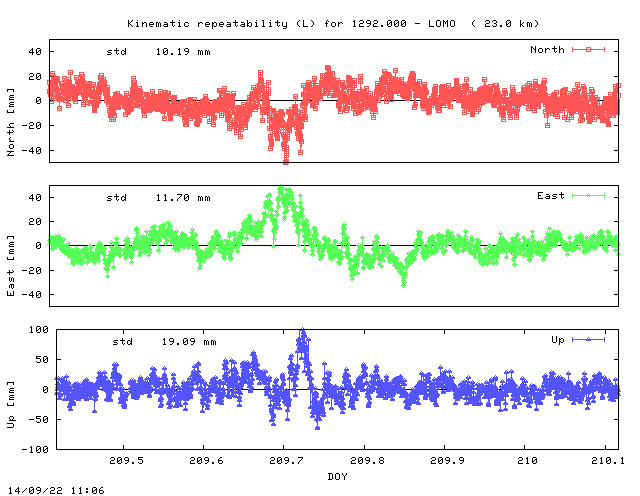The width and height of the screenshot is (640, 496).
Task: Click the 209.7 x-axis tick label
Action: [x=287, y=460]
